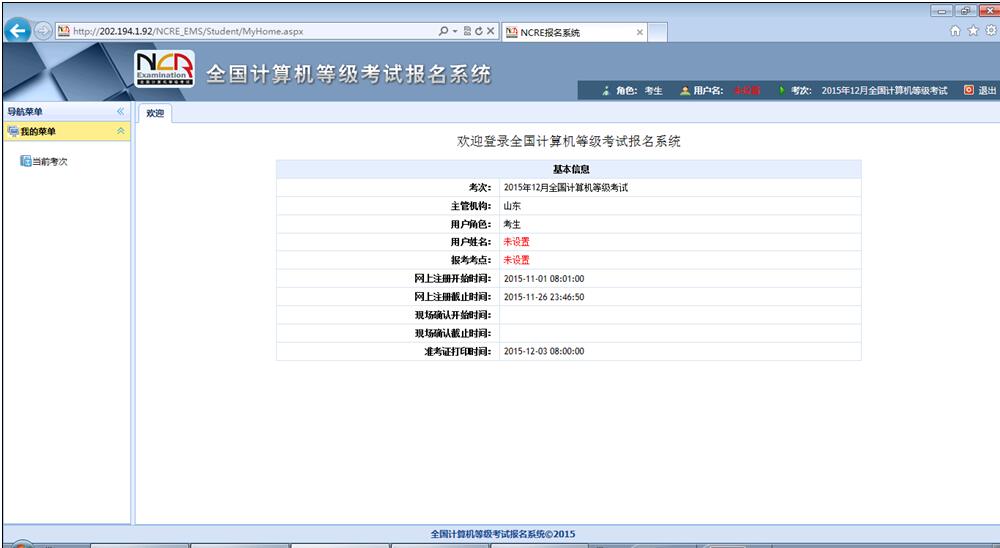Collapse the 我的菜单 section chevron

[x=121, y=131]
